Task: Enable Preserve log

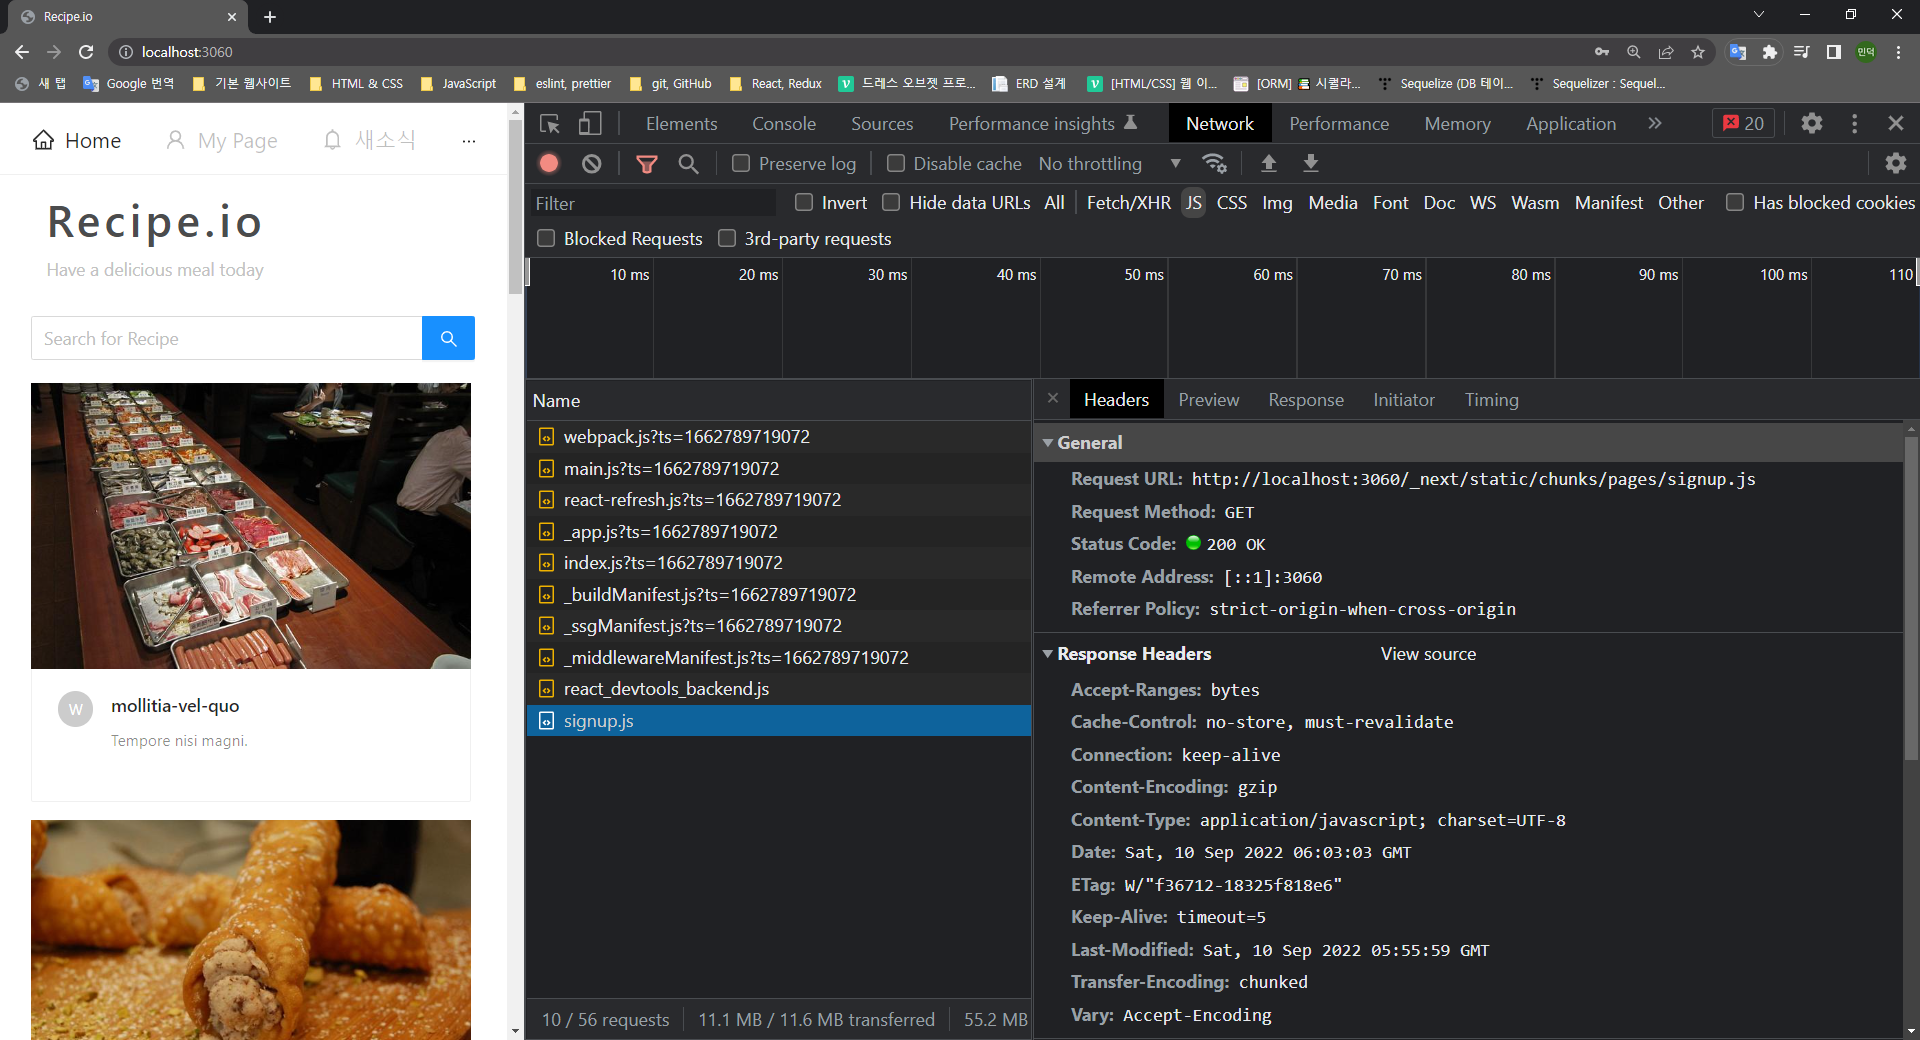Action: pyautogui.click(x=740, y=163)
